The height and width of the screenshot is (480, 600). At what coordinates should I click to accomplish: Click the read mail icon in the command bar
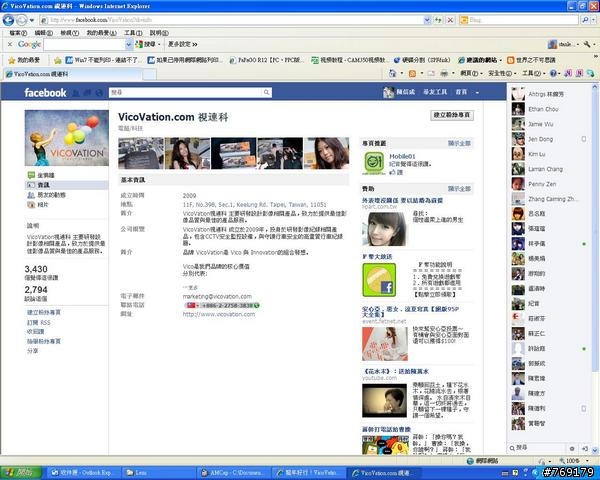click(431, 73)
